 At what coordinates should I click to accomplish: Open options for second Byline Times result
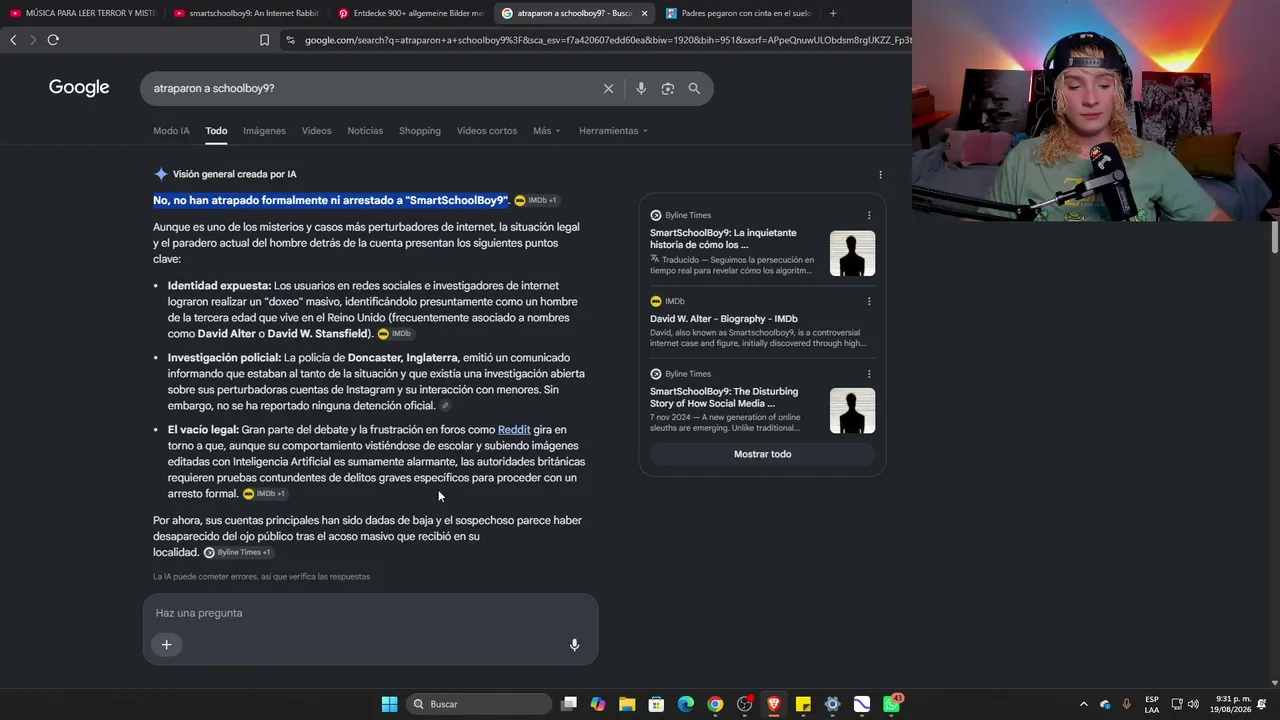pyautogui.click(x=869, y=374)
